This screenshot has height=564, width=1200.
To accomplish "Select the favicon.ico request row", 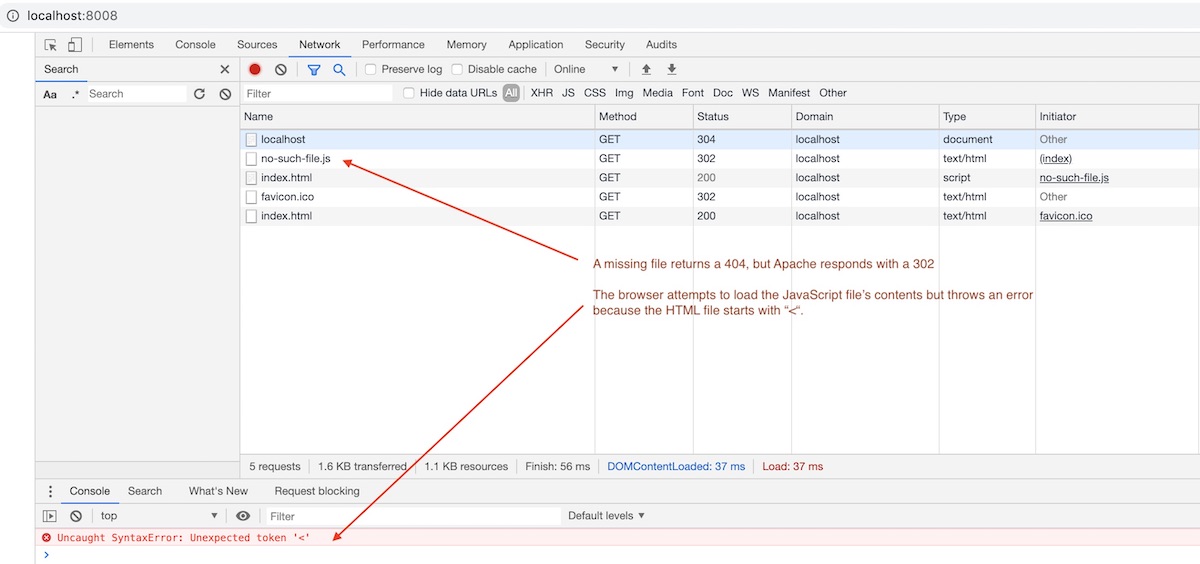I will (x=720, y=197).
